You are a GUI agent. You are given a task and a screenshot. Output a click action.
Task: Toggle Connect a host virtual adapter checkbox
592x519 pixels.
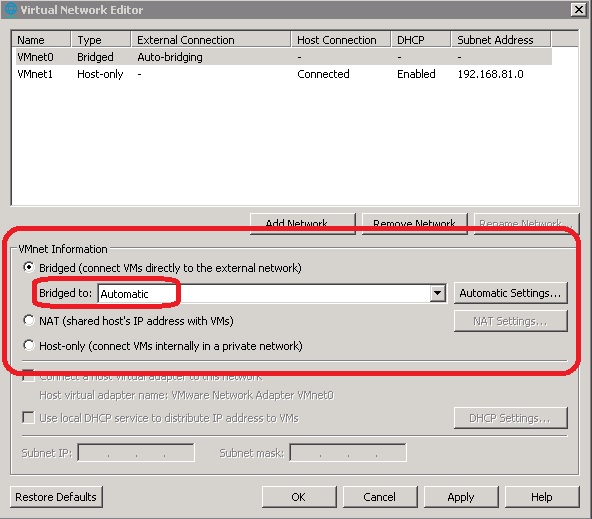pos(28,376)
